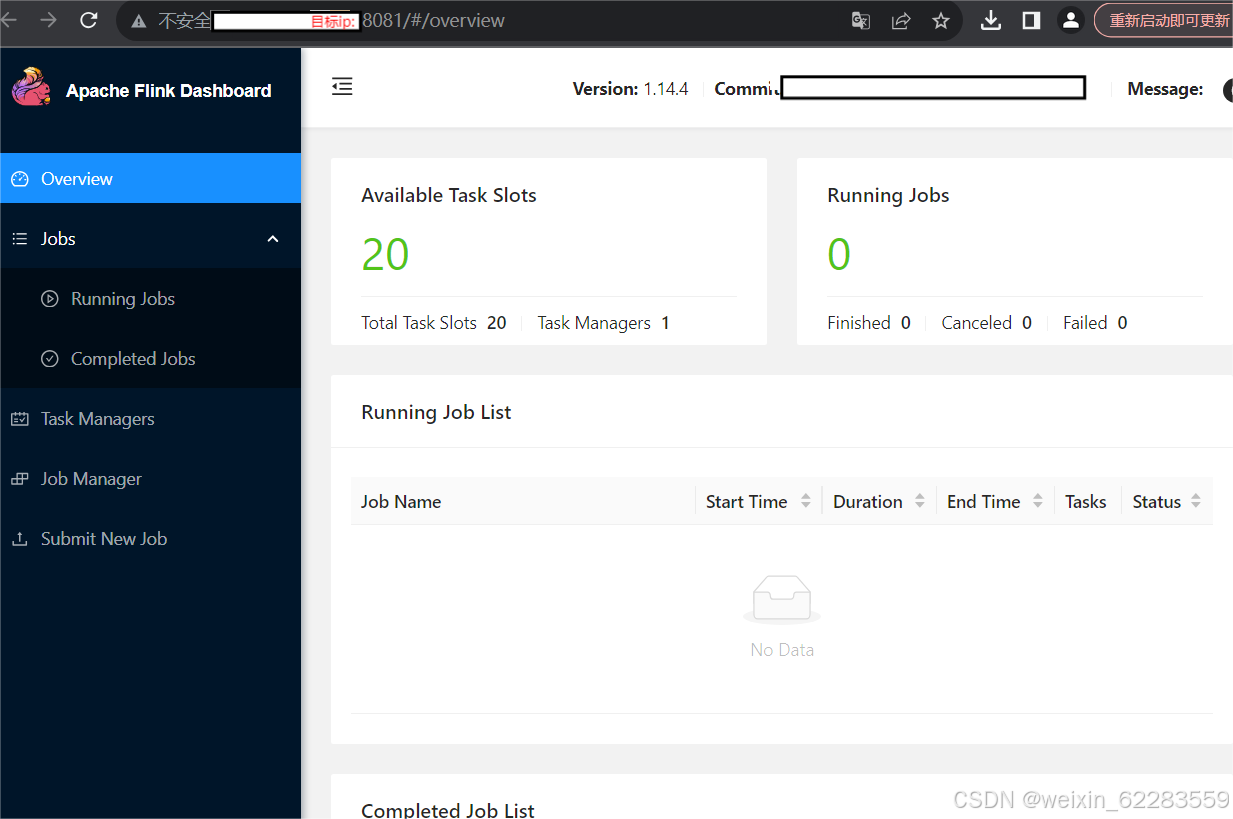Click the Available Task Slots value 20

385,255
